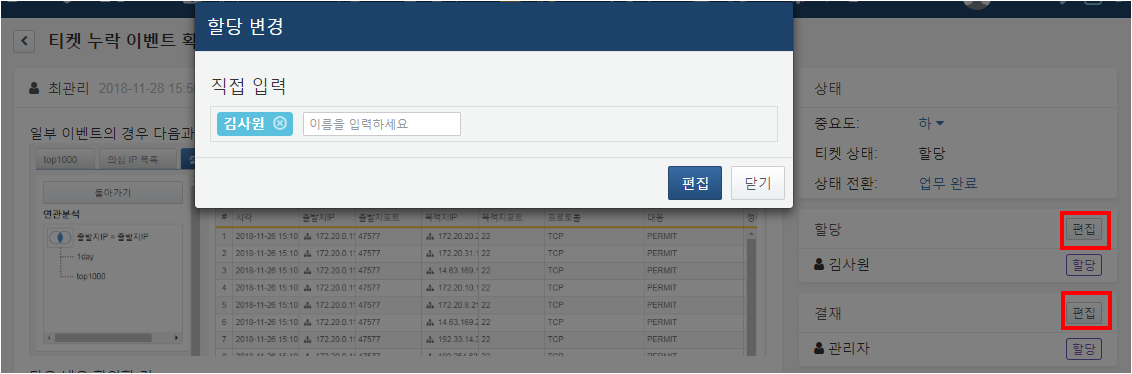Click the table's vertical scrollbar up arrow
1132x374 pixels.
pyautogui.click(x=752, y=234)
